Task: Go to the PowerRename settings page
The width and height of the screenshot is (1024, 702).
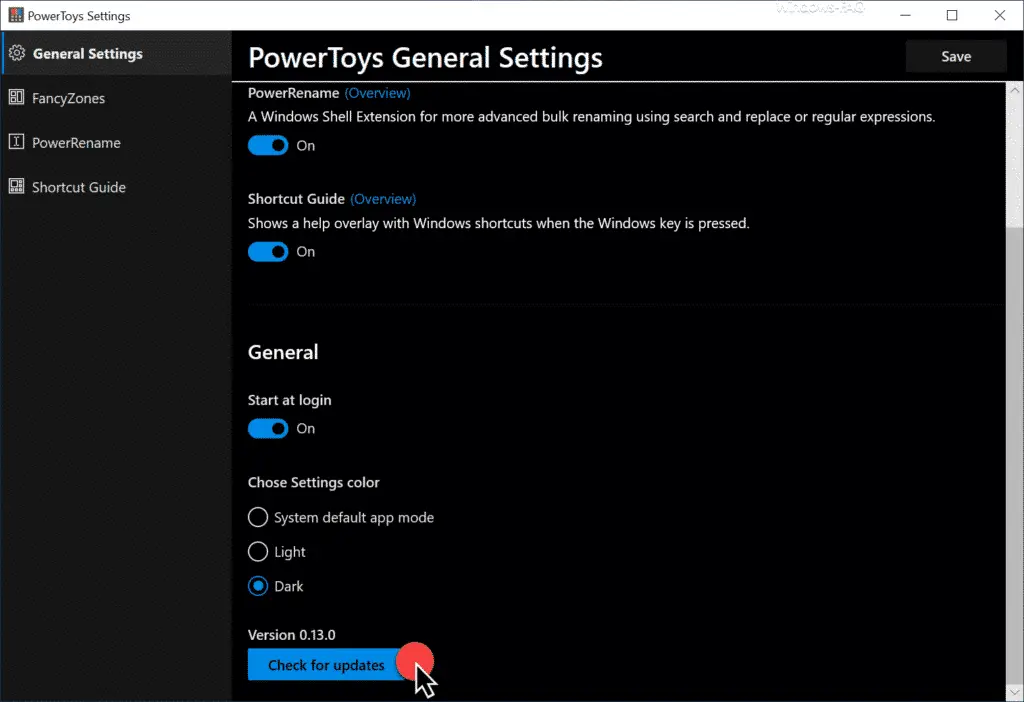Action: (116, 142)
